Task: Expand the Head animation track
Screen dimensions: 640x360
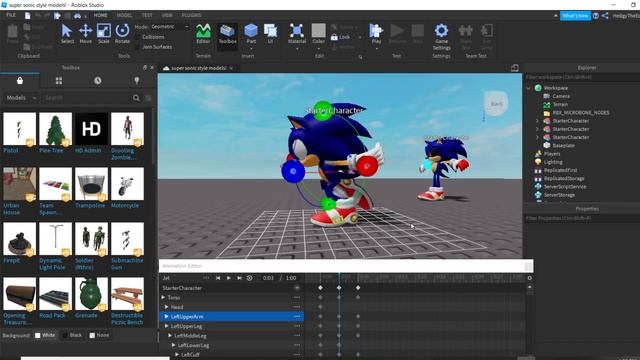Action: [167, 307]
